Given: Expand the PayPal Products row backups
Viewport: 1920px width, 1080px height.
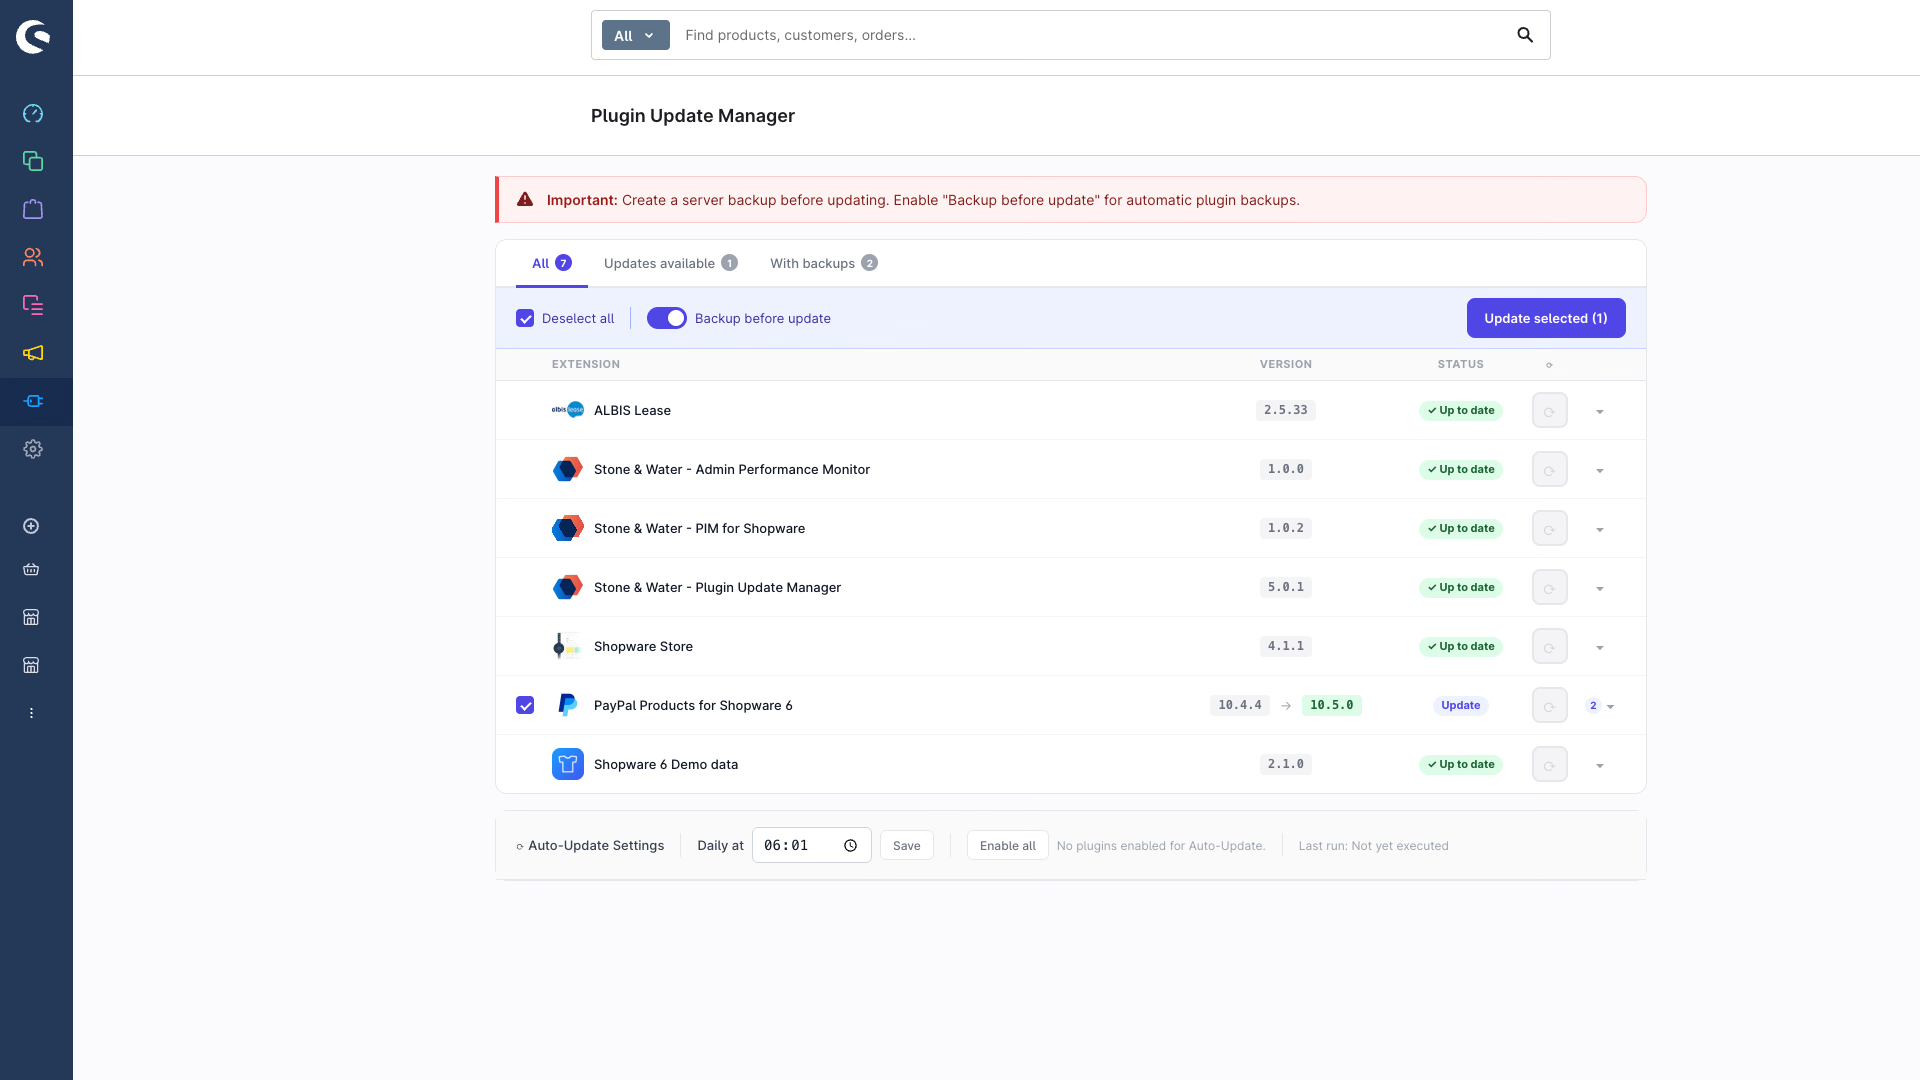Looking at the screenshot, I should click(x=1602, y=706).
